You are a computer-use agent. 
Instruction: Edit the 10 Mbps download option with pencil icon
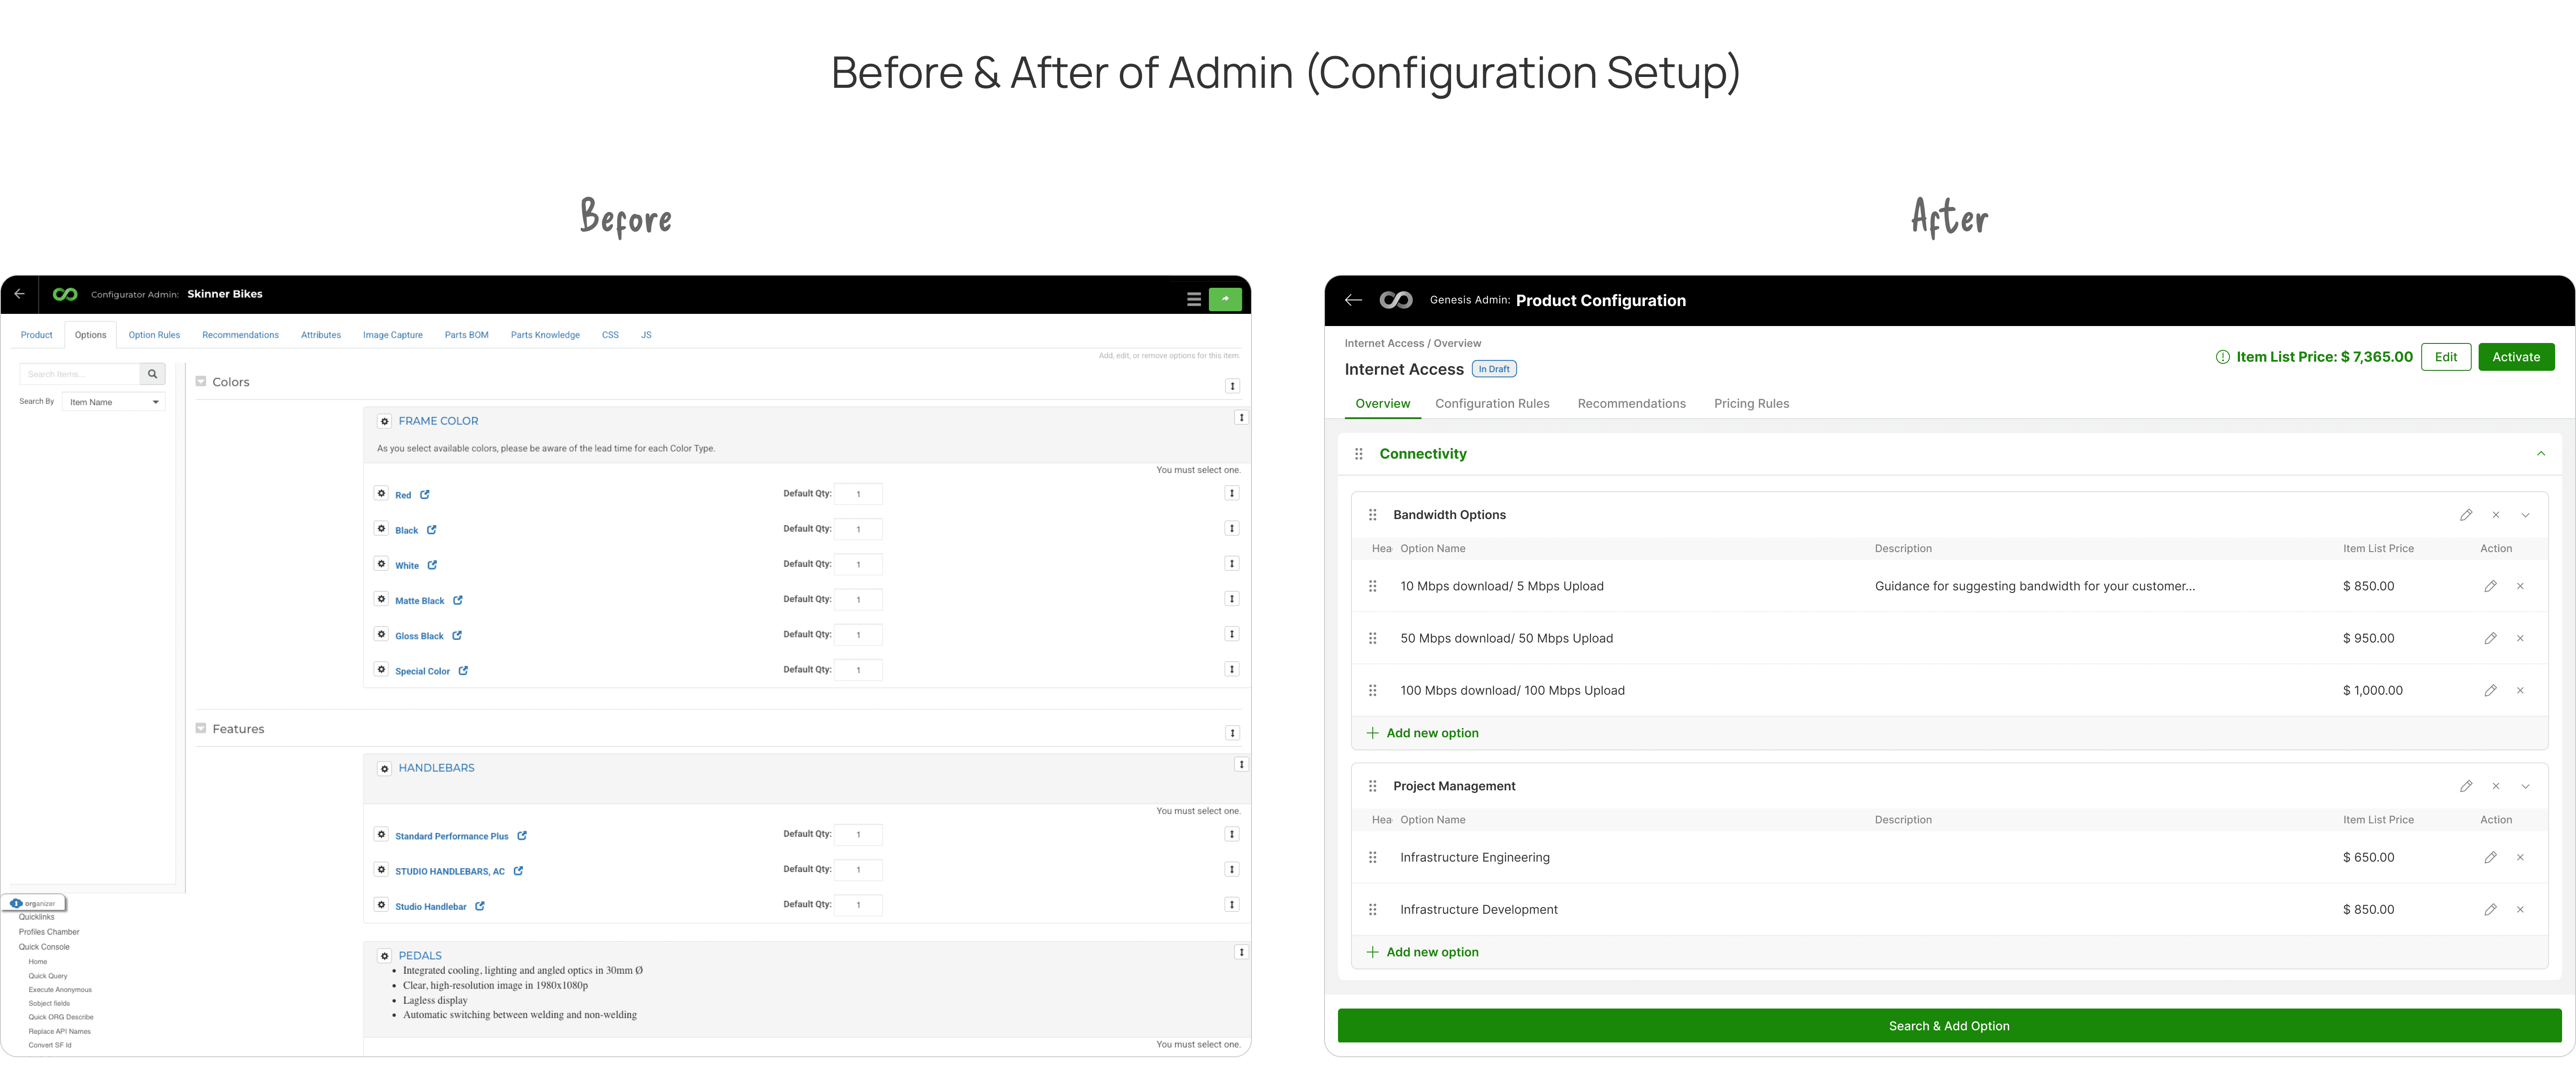tap(2490, 586)
